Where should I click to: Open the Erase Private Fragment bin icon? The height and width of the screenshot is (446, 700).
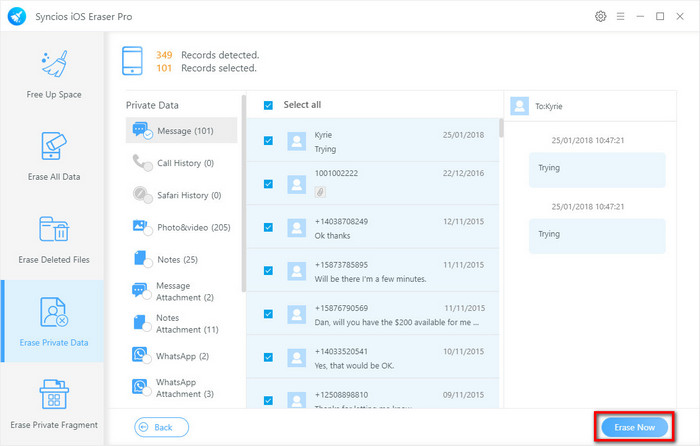click(54, 394)
